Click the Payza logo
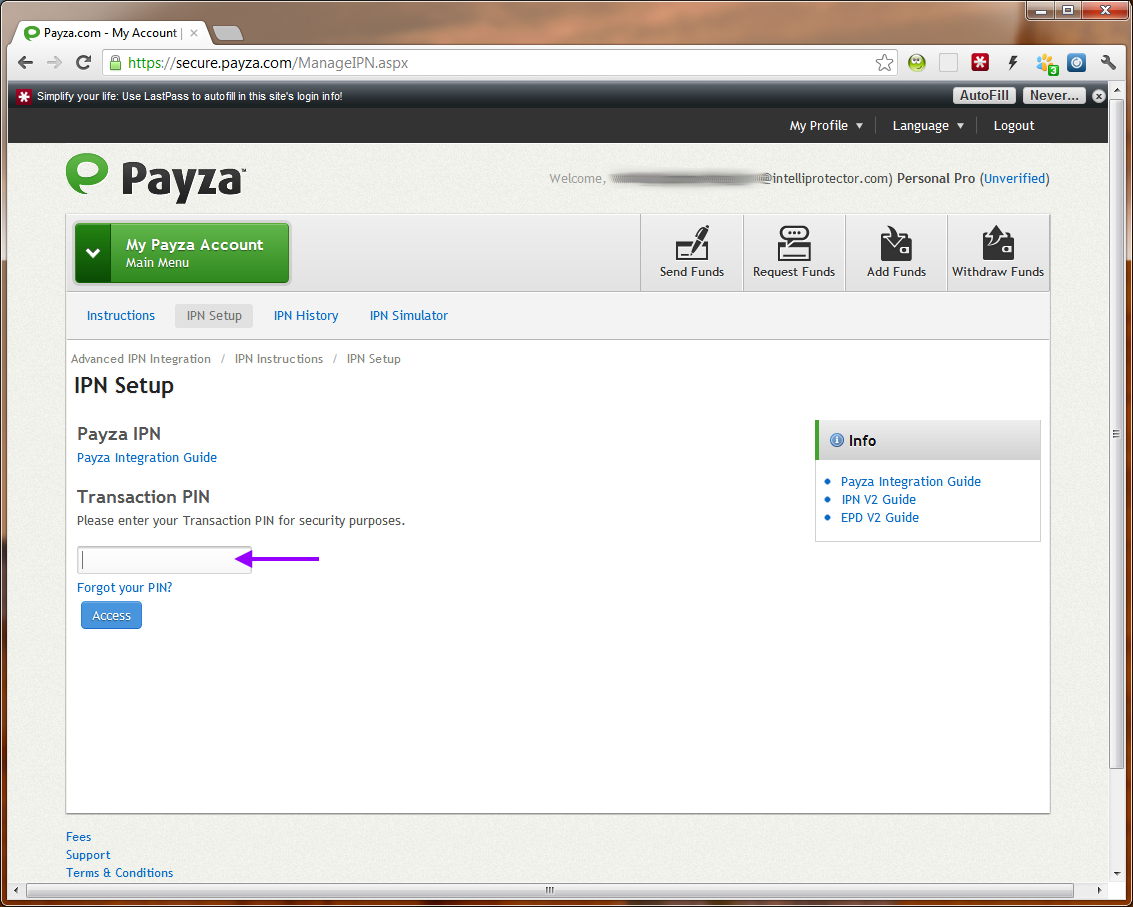 point(156,178)
